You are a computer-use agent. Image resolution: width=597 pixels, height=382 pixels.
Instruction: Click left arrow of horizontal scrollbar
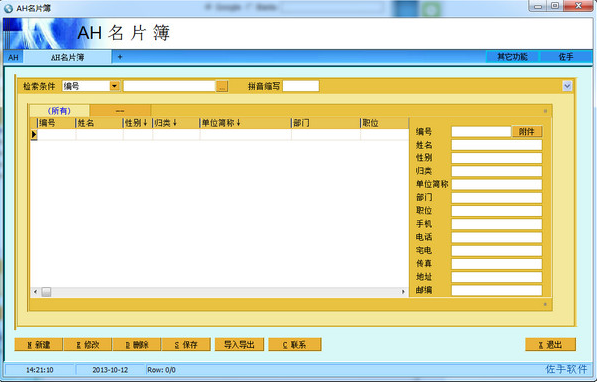pyautogui.click(x=35, y=292)
